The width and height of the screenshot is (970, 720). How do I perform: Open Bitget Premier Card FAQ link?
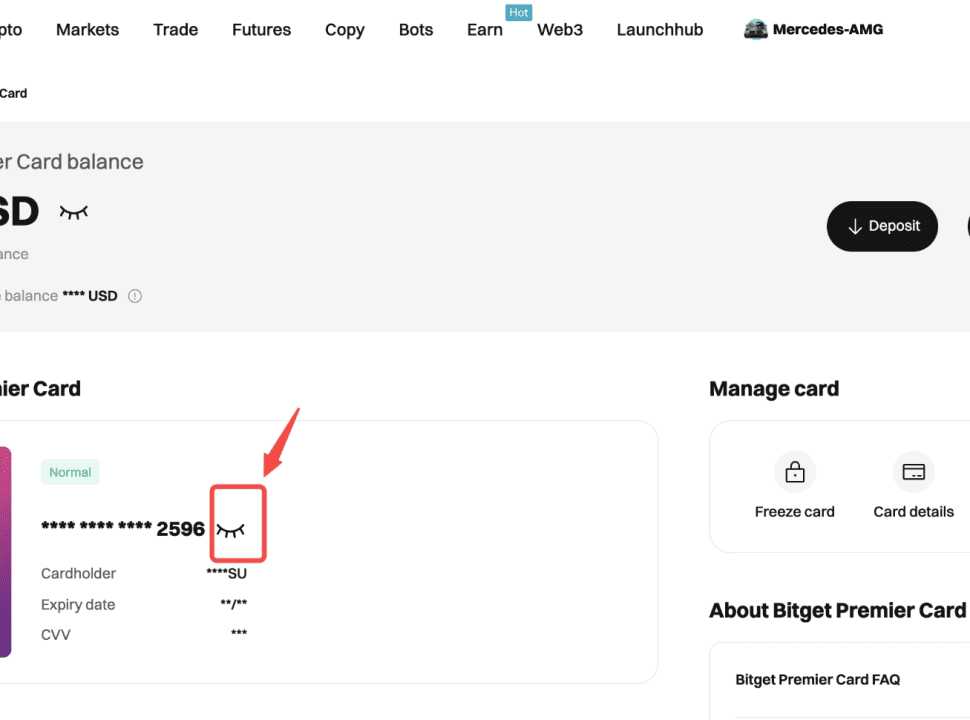click(x=818, y=679)
